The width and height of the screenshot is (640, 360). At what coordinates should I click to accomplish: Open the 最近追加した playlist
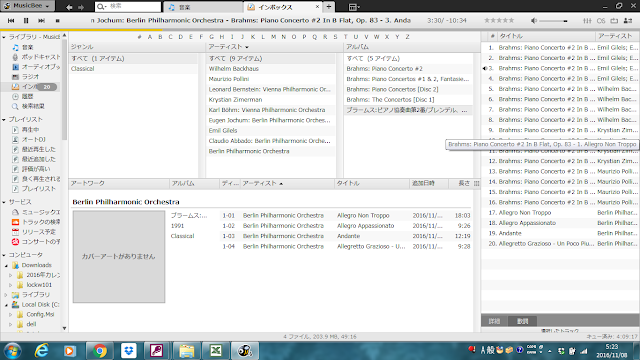[38, 159]
